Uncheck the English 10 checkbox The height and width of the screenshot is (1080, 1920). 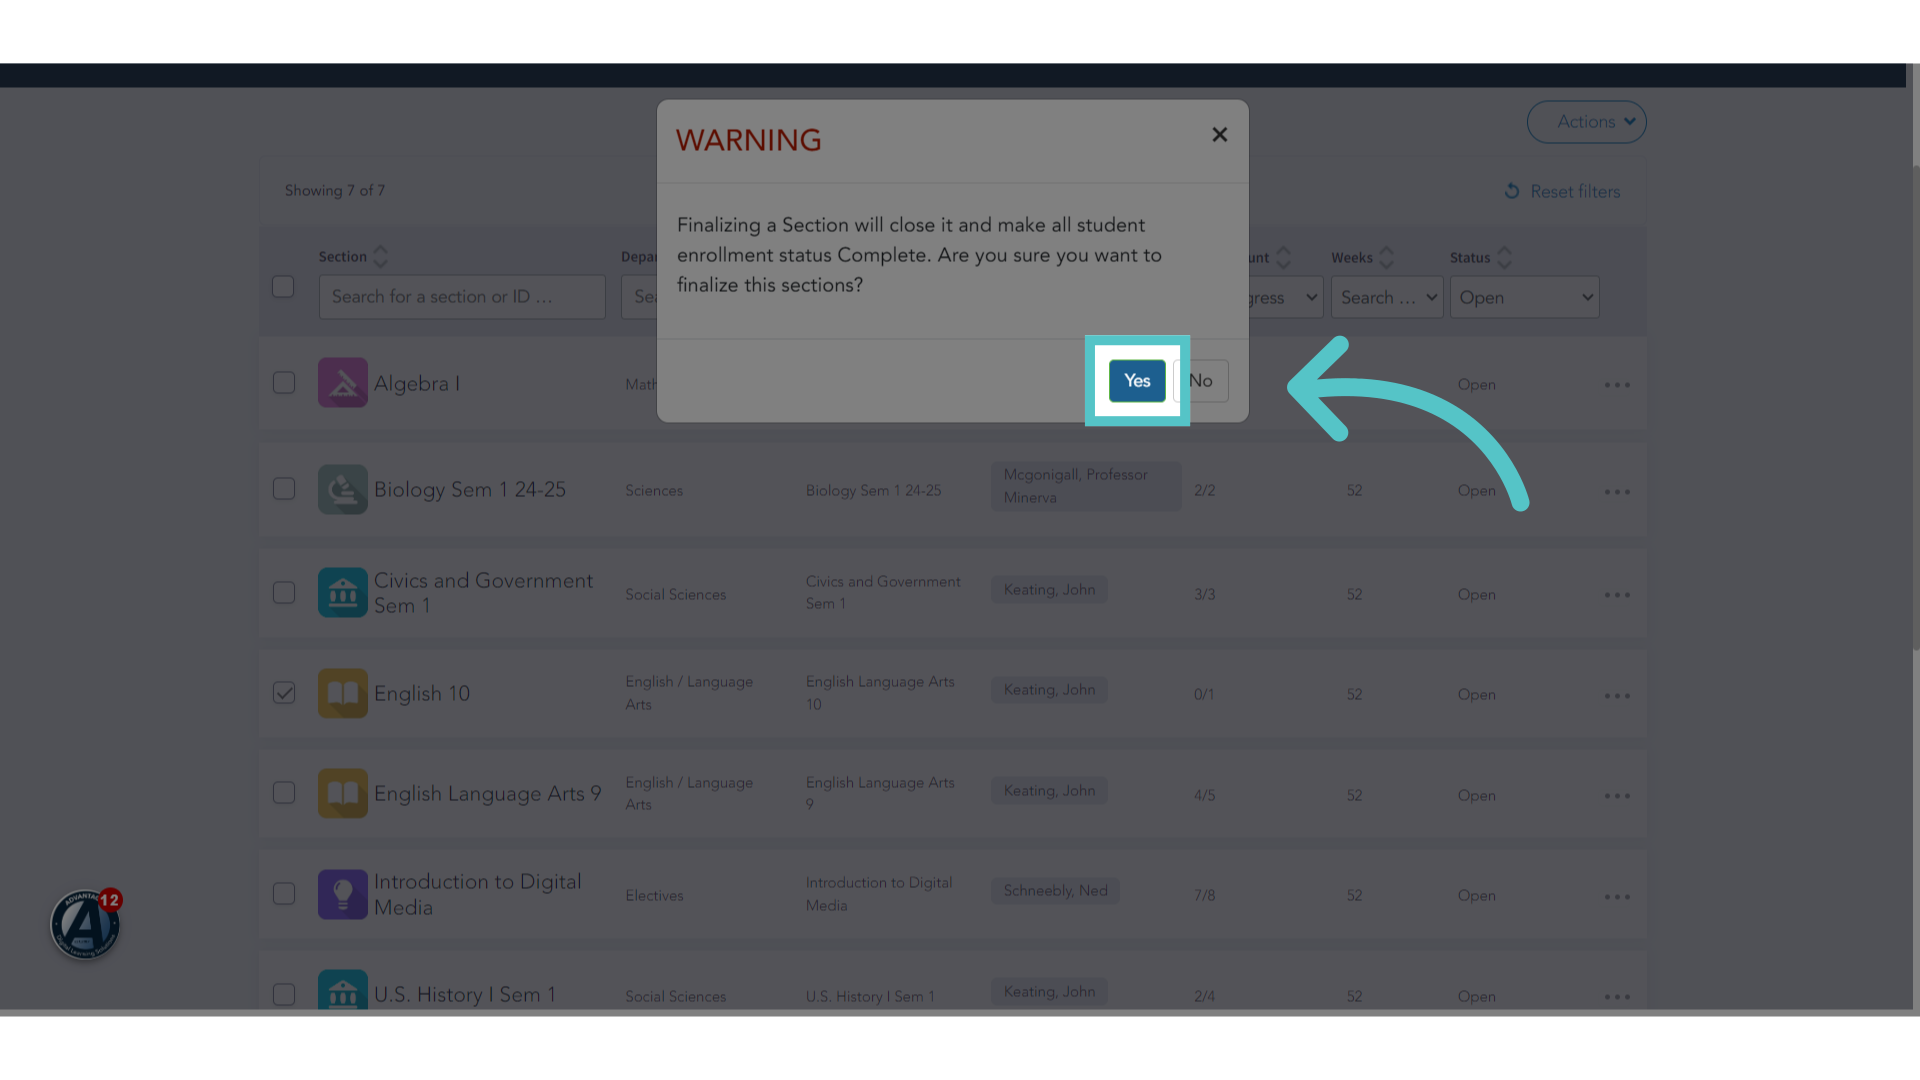tap(284, 693)
